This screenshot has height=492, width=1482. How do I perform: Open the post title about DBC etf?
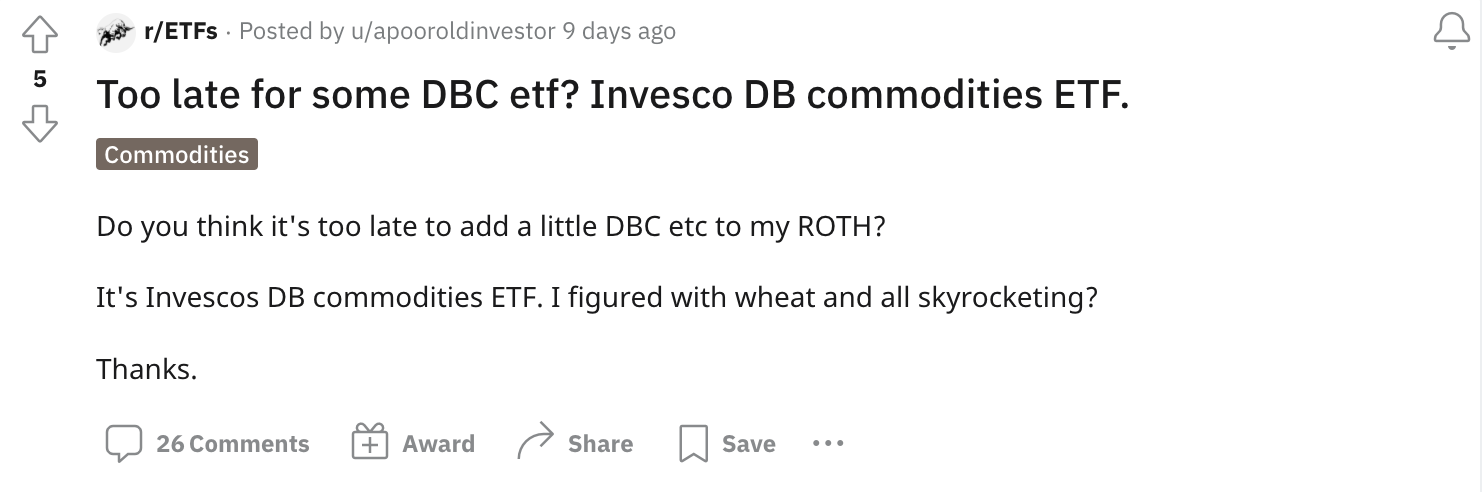[612, 95]
